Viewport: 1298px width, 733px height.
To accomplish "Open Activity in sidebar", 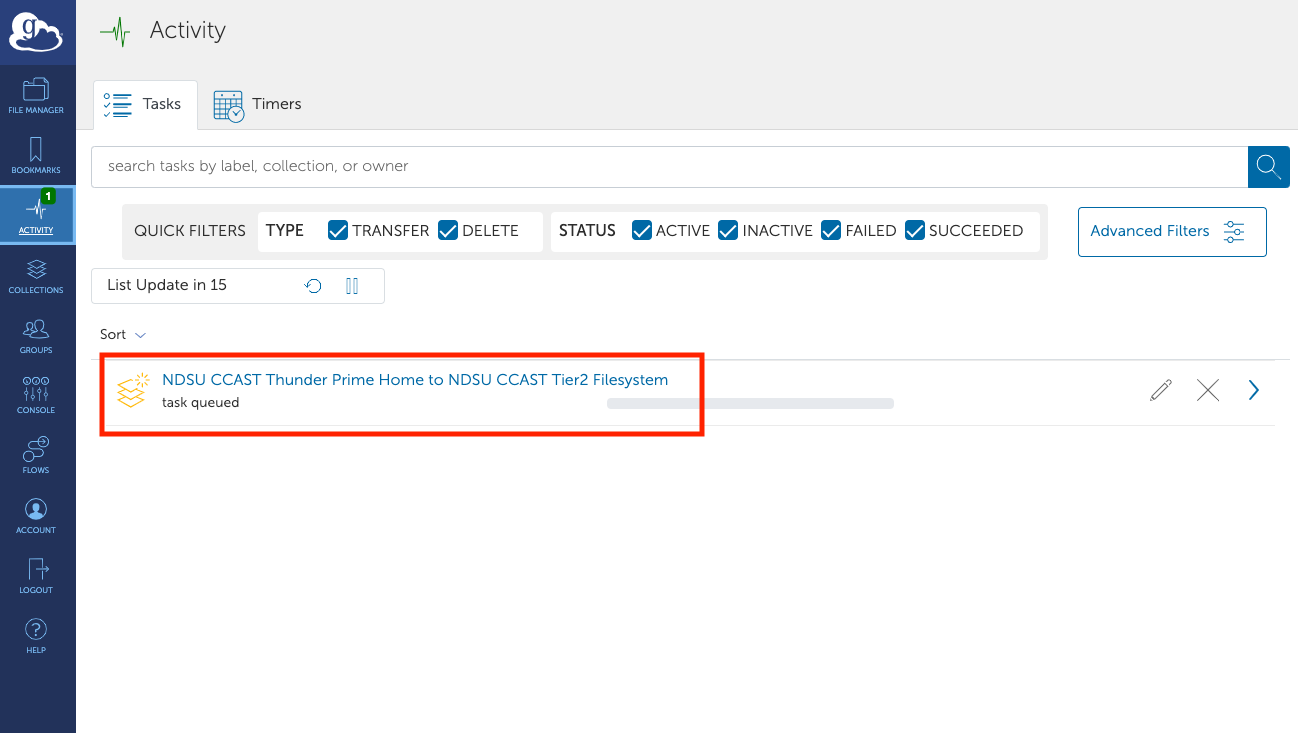I will (36, 215).
